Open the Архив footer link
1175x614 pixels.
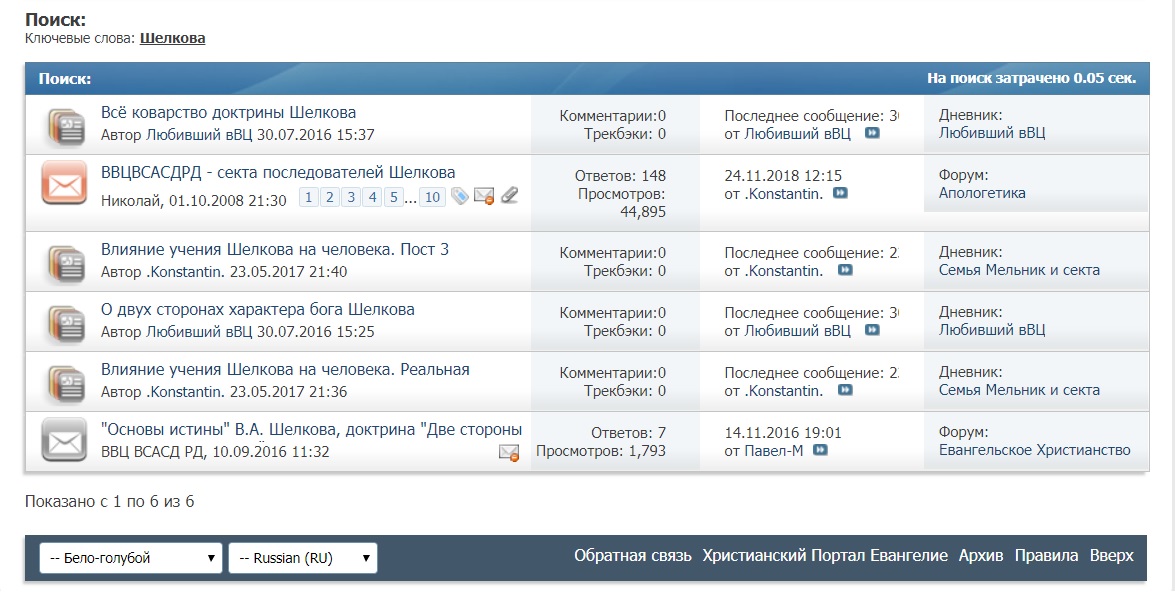pyautogui.click(x=980, y=556)
